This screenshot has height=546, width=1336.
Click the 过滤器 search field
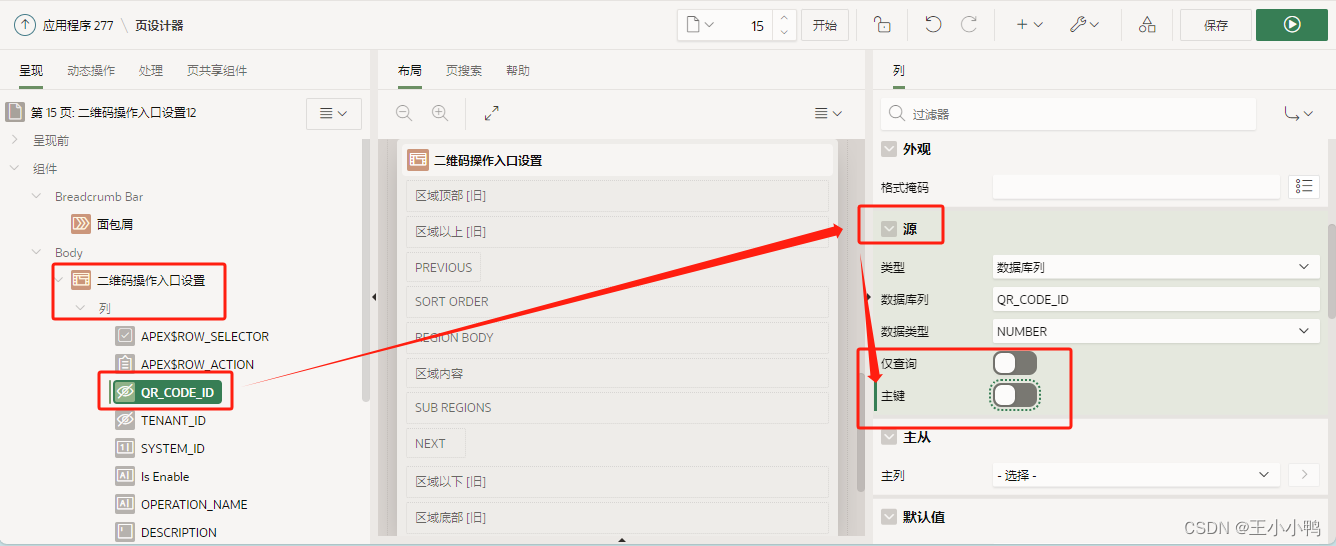tap(1068, 114)
